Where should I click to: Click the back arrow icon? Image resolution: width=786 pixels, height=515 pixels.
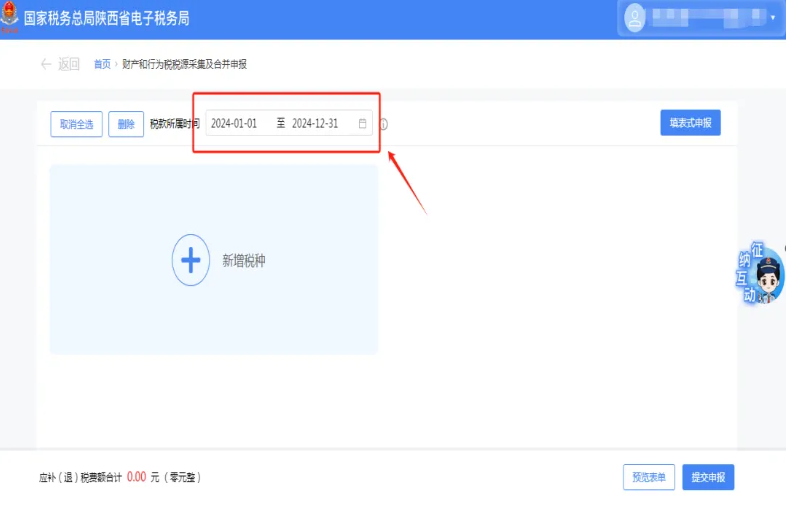click(x=45, y=64)
